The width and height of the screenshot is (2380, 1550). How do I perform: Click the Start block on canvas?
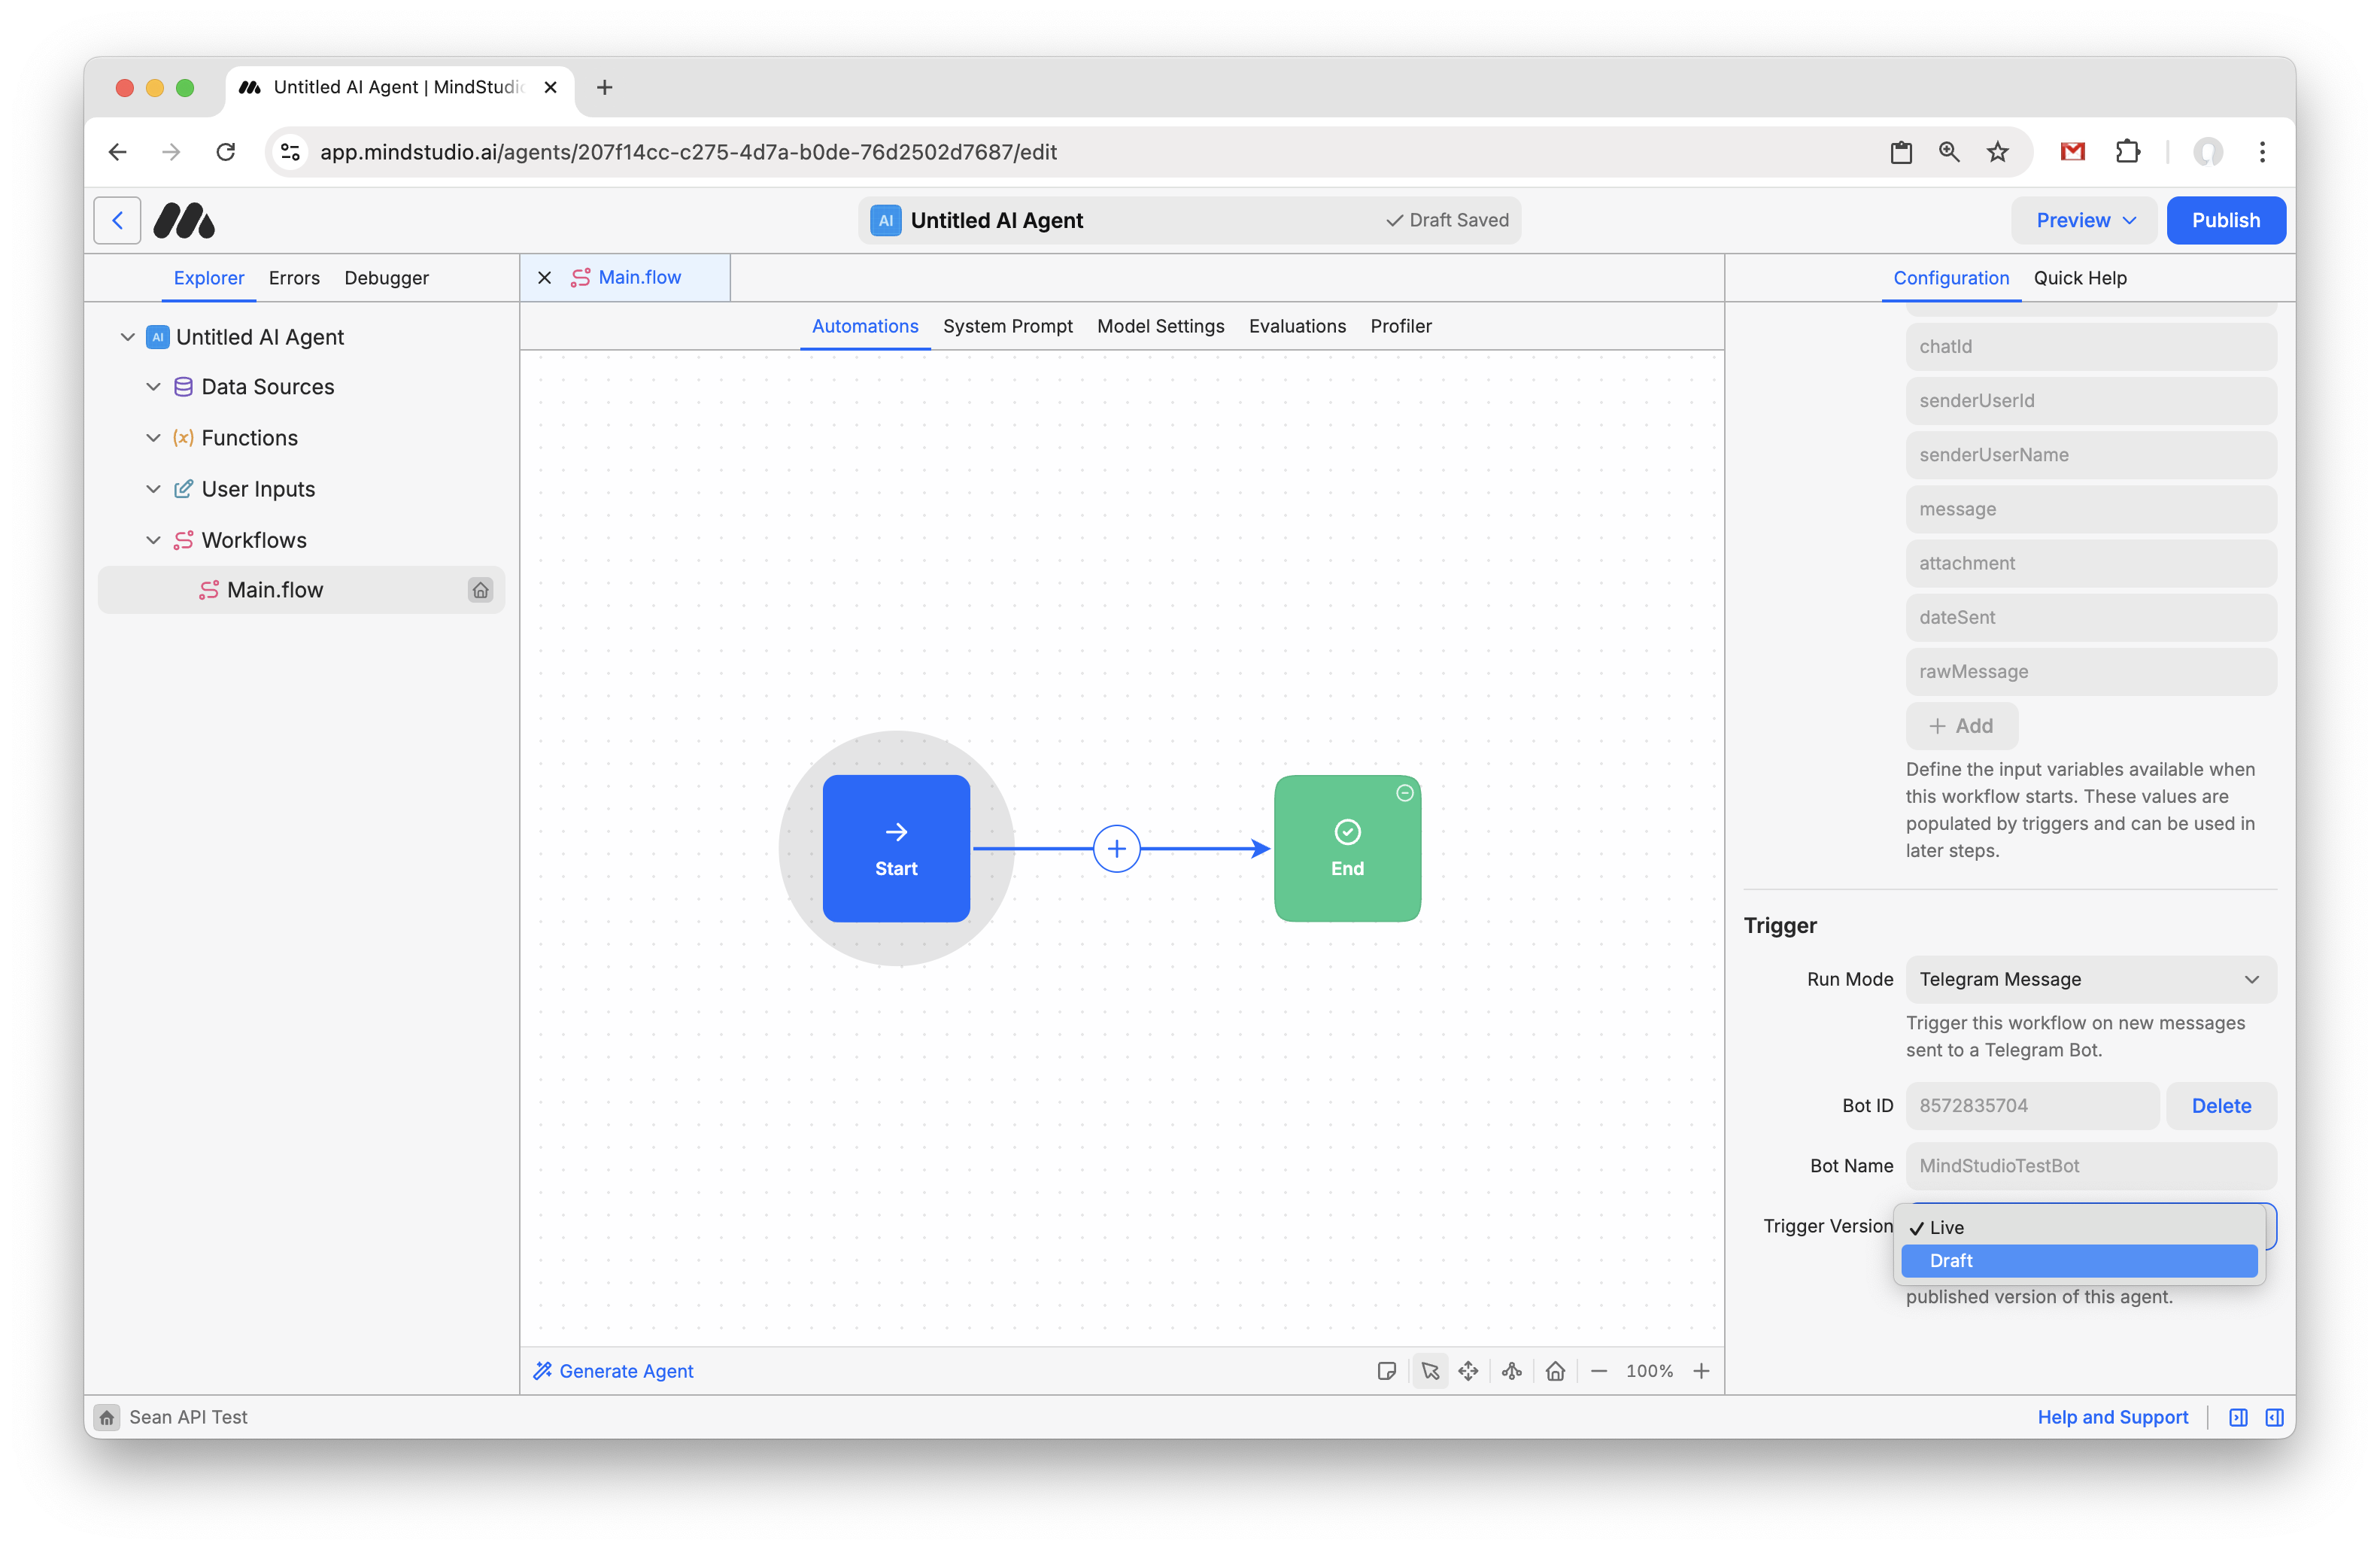(896, 849)
